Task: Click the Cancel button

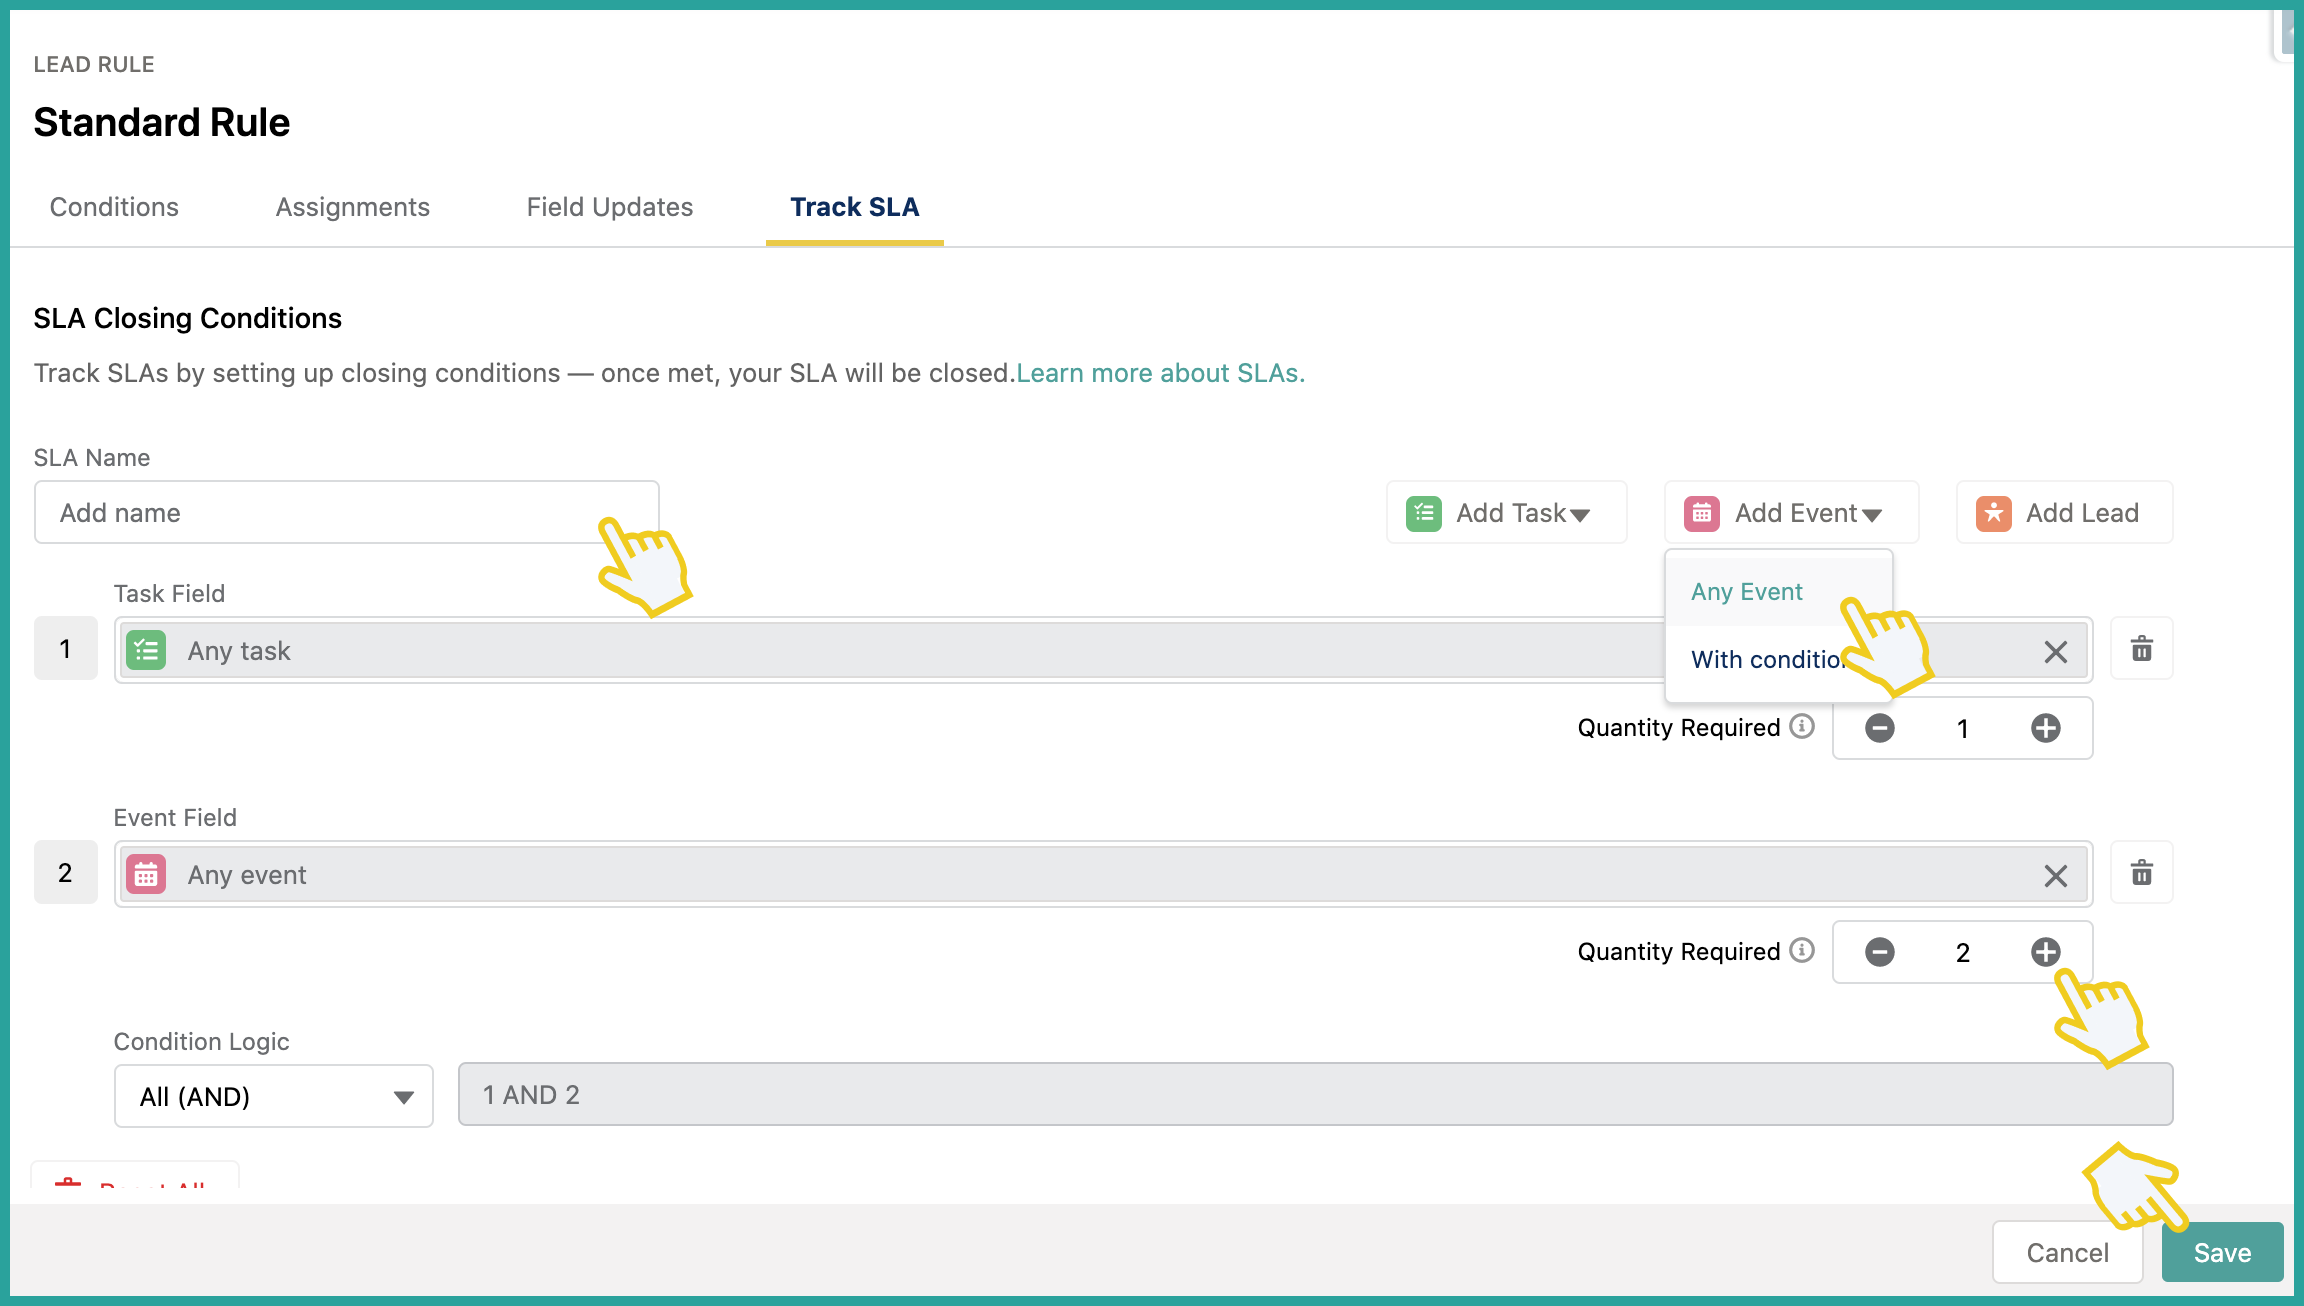Action: (2067, 1252)
